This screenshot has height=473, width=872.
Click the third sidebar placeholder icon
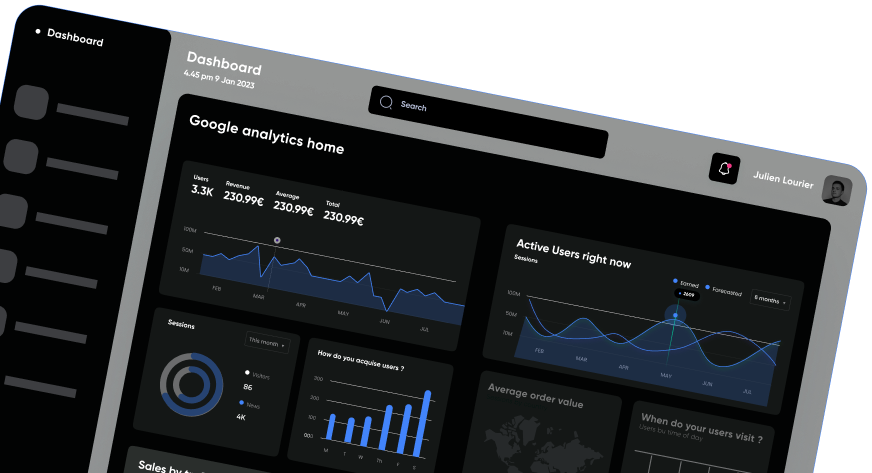click(11, 212)
